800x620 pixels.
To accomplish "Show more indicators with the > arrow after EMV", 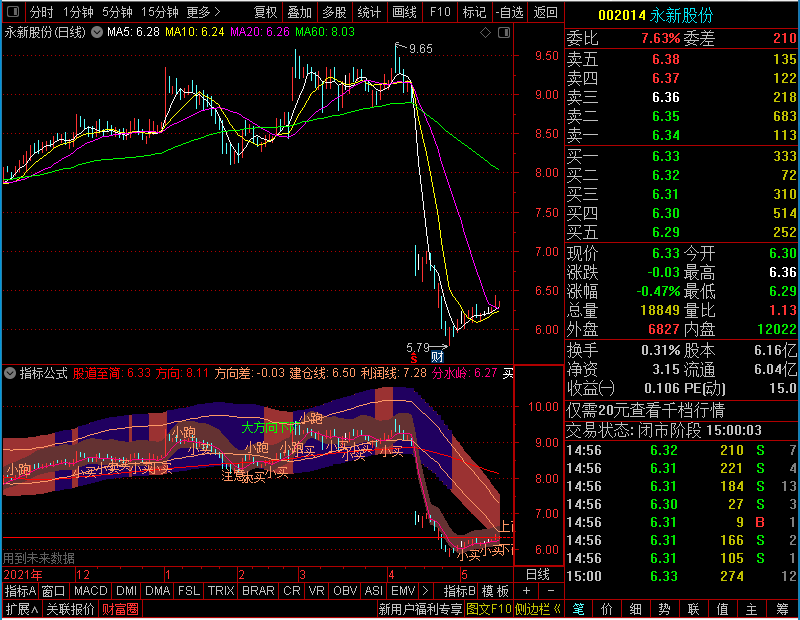I will coord(425,591).
